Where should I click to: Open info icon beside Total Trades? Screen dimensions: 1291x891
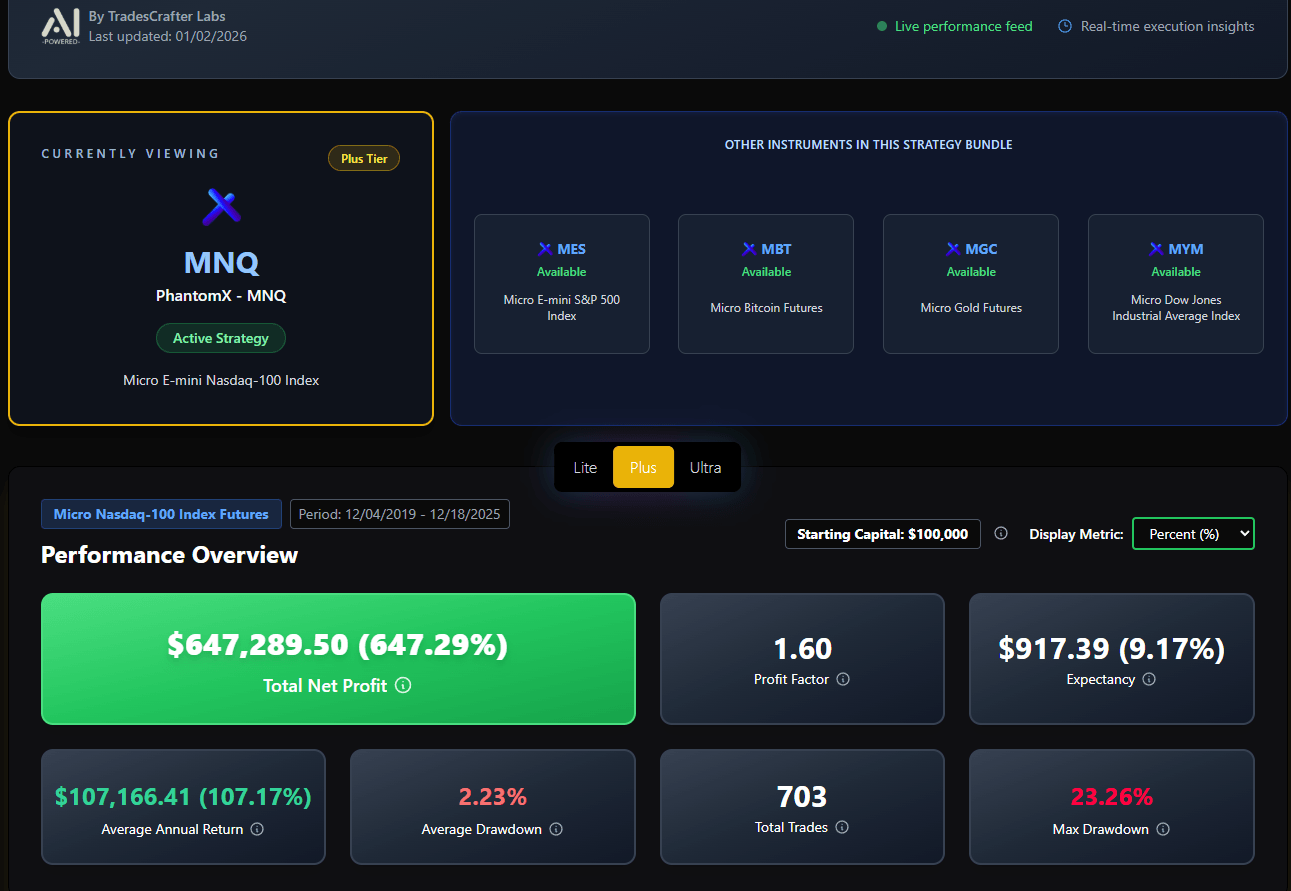click(842, 827)
